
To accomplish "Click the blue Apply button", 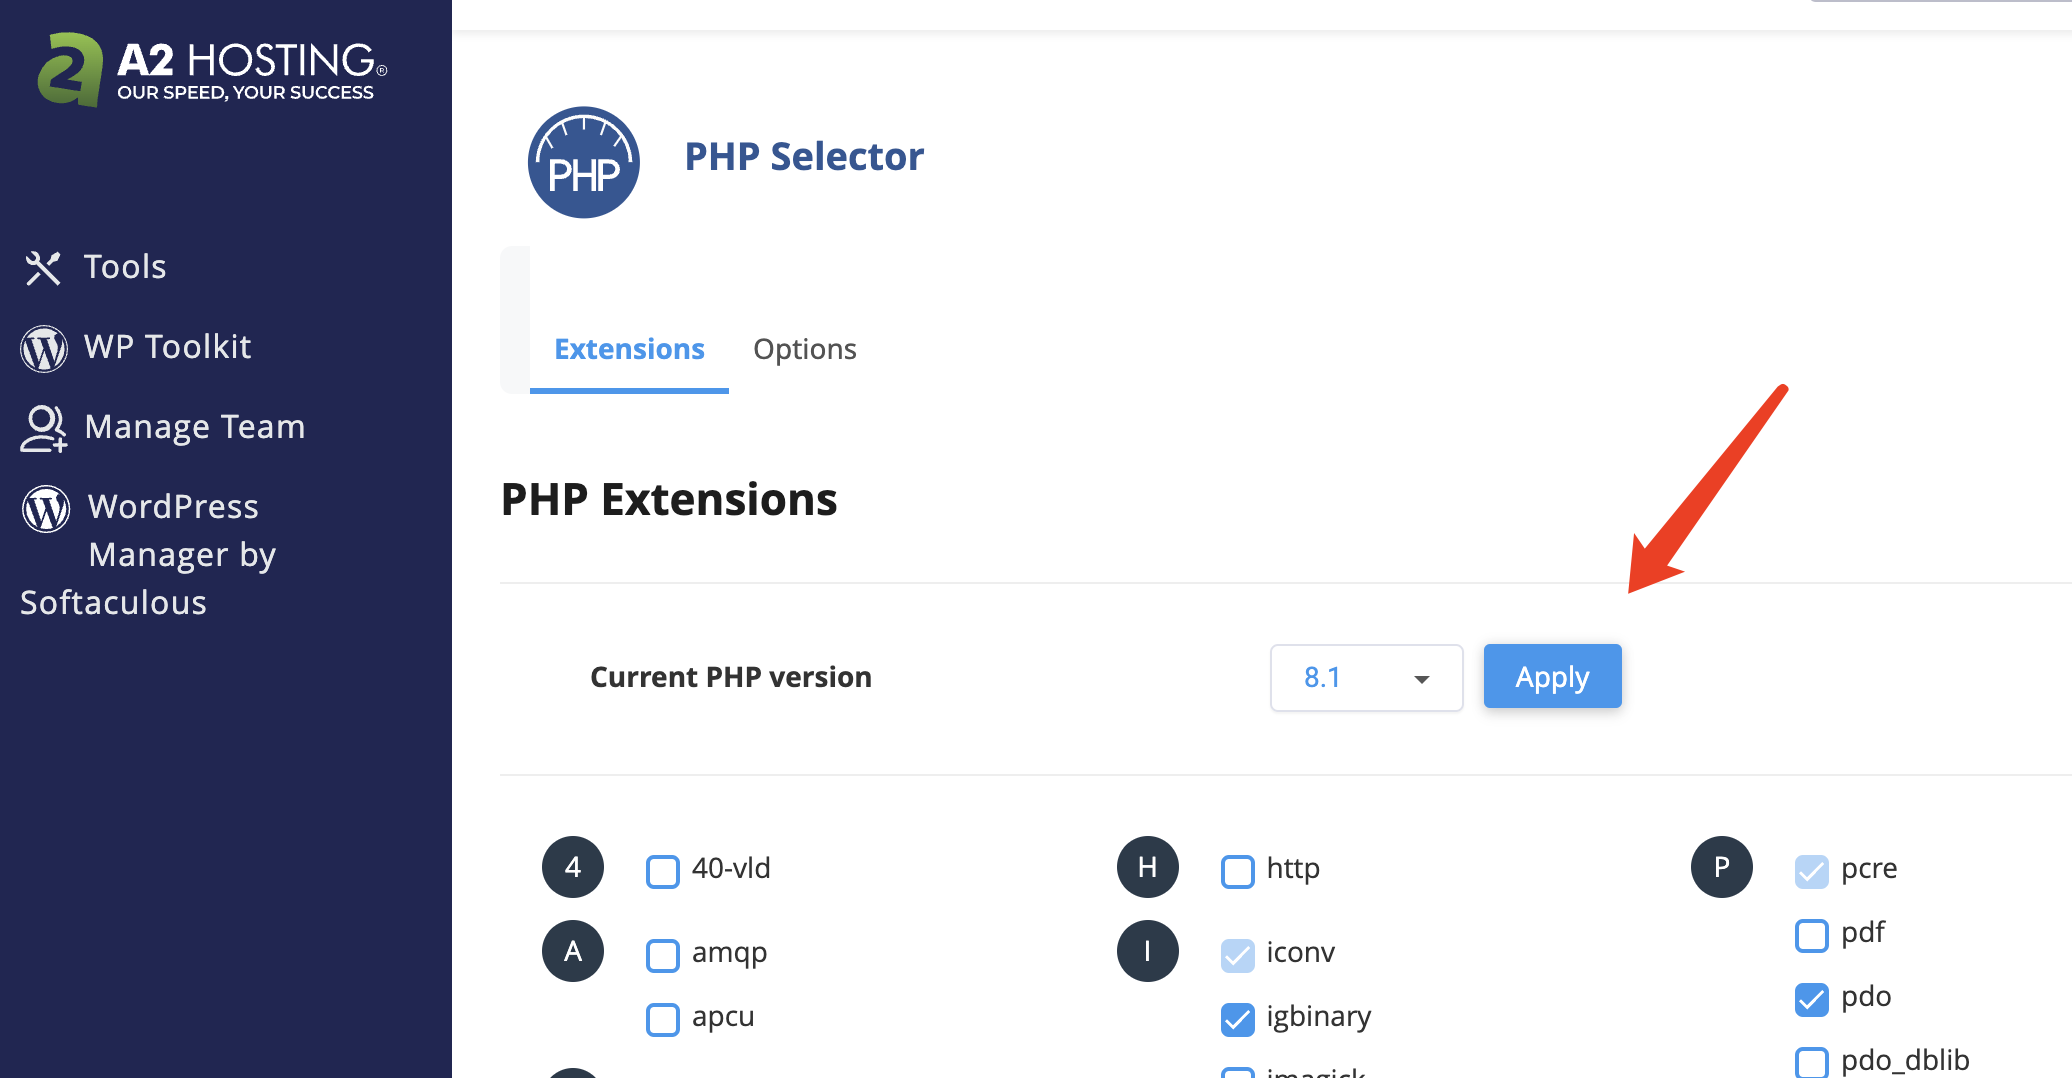I will pyautogui.click(x=1552, y=676).
